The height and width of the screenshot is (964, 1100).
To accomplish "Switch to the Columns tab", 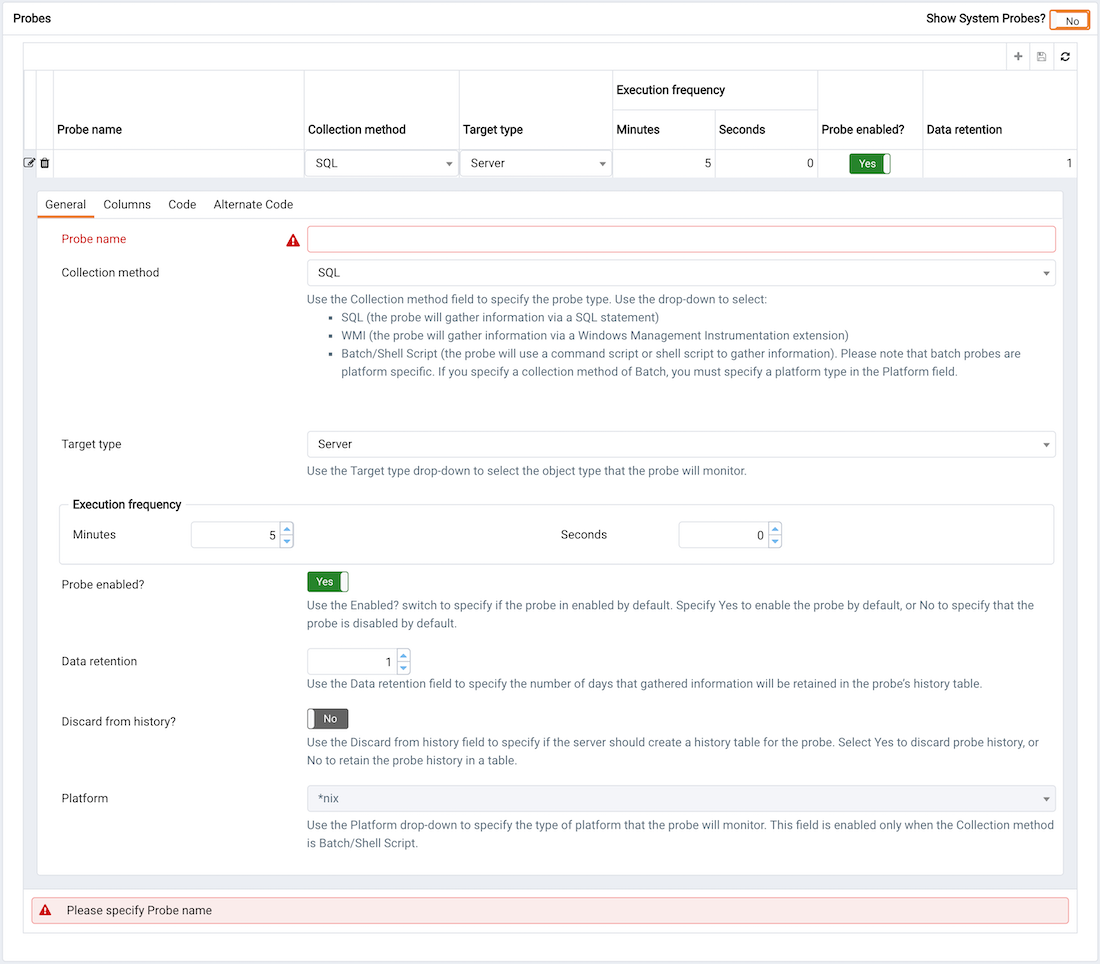I will pyautogui.click(x=127, y=204).
